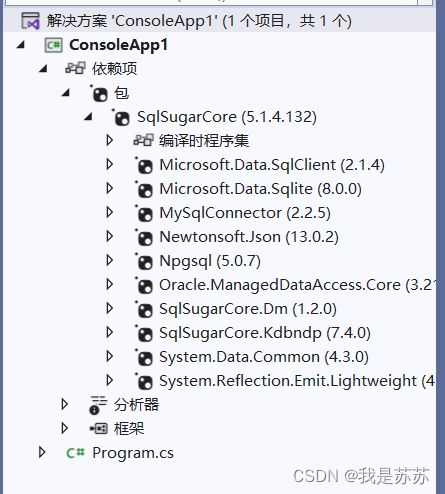
Task: Open the Program.cs file
Action: point(133,453)
